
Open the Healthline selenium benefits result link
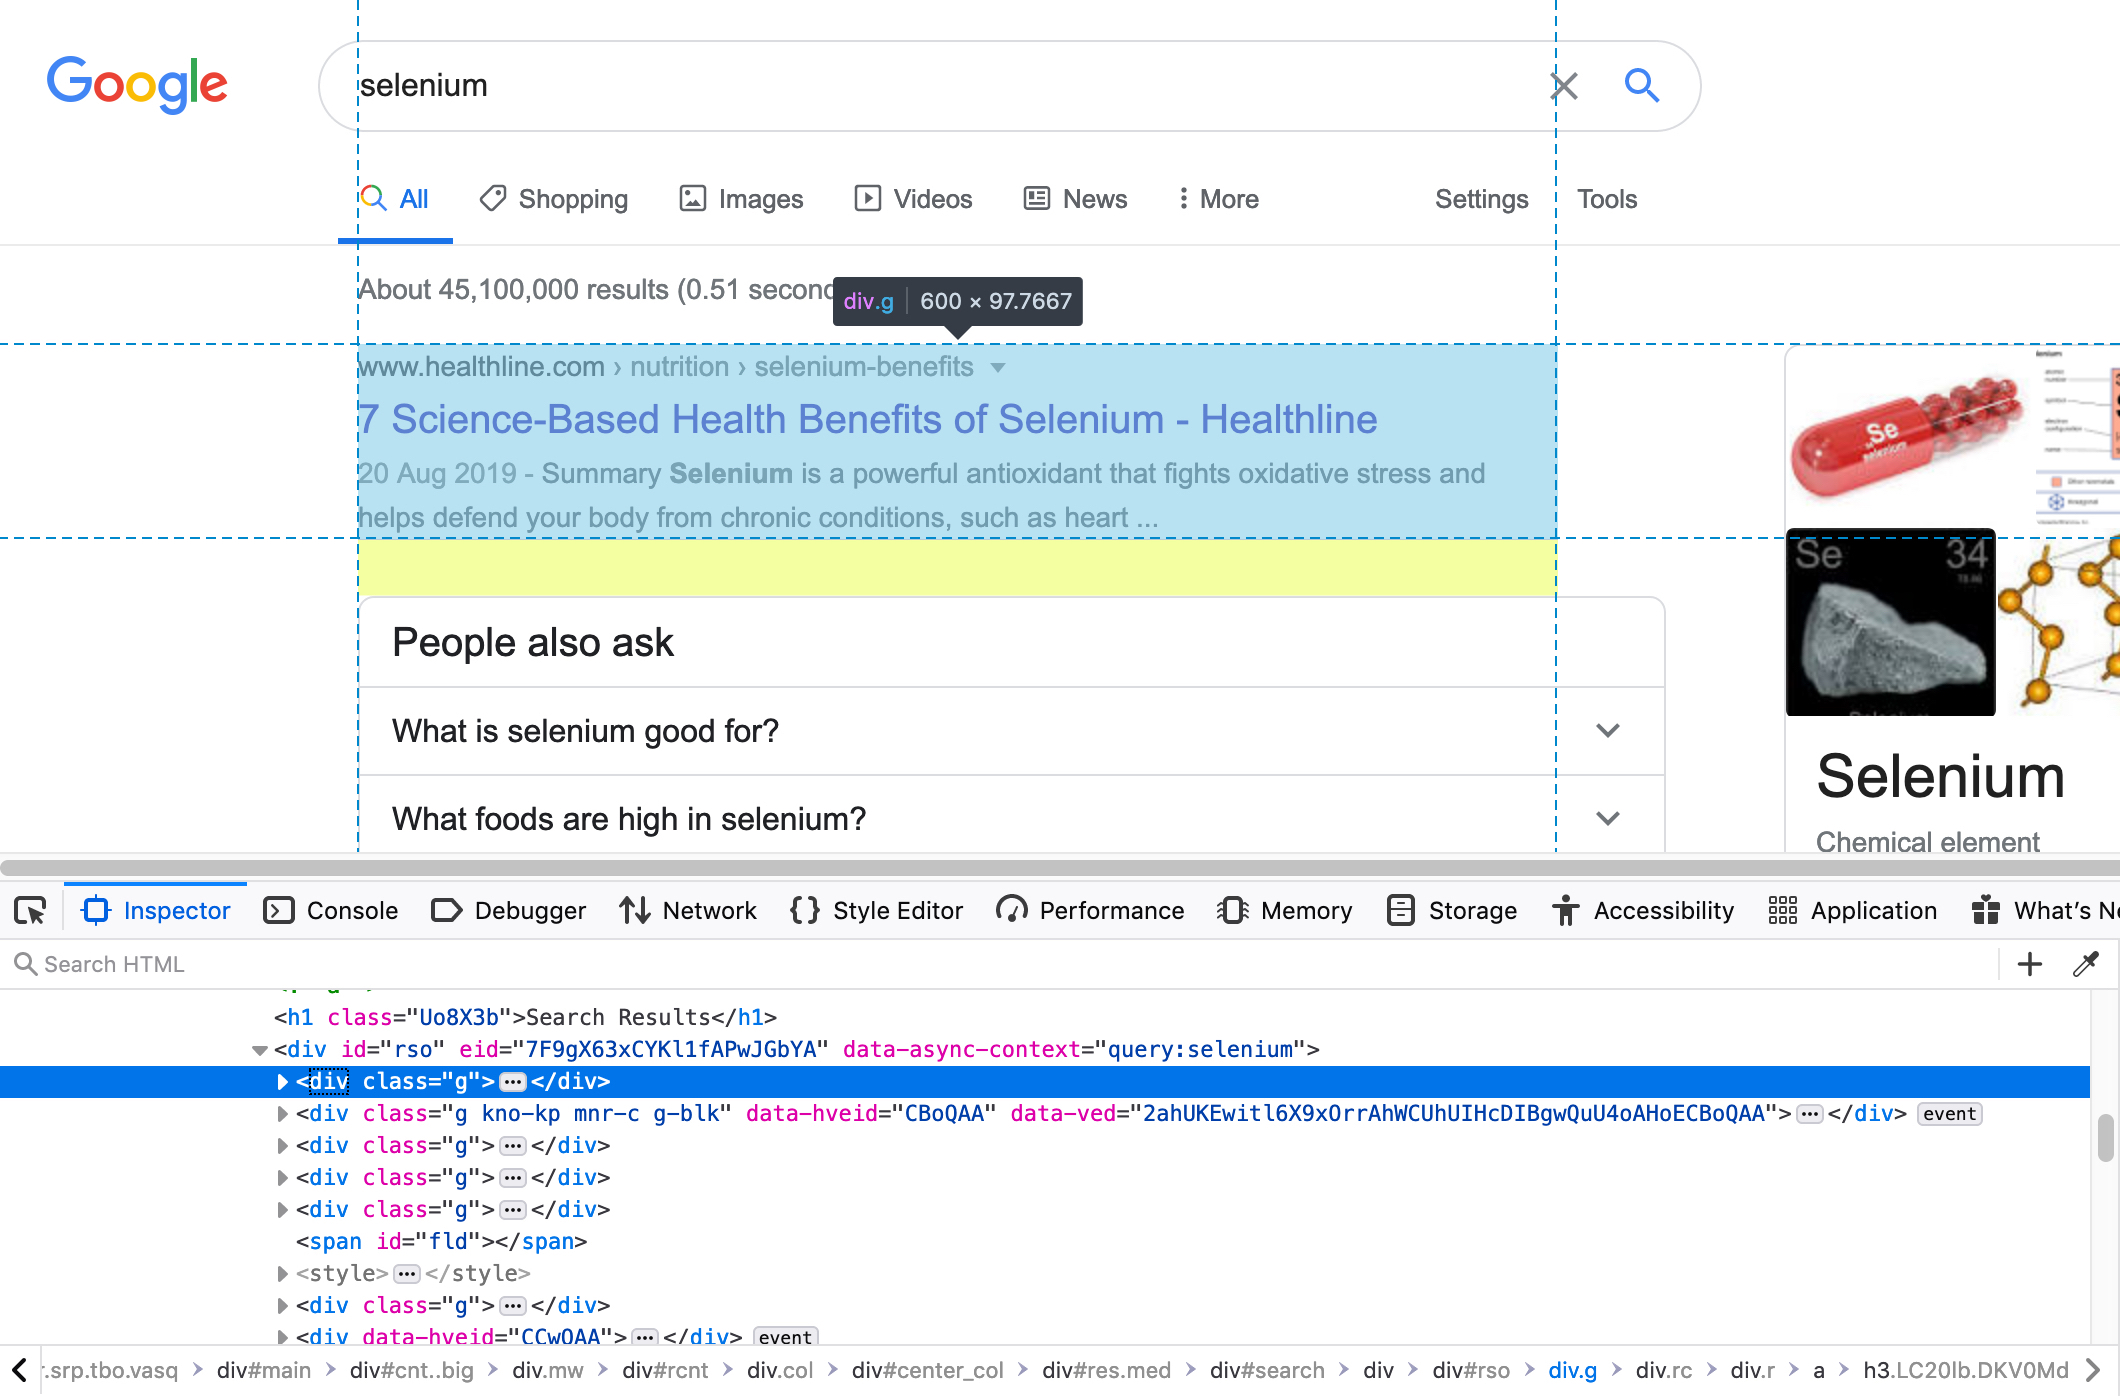[868, 420]
